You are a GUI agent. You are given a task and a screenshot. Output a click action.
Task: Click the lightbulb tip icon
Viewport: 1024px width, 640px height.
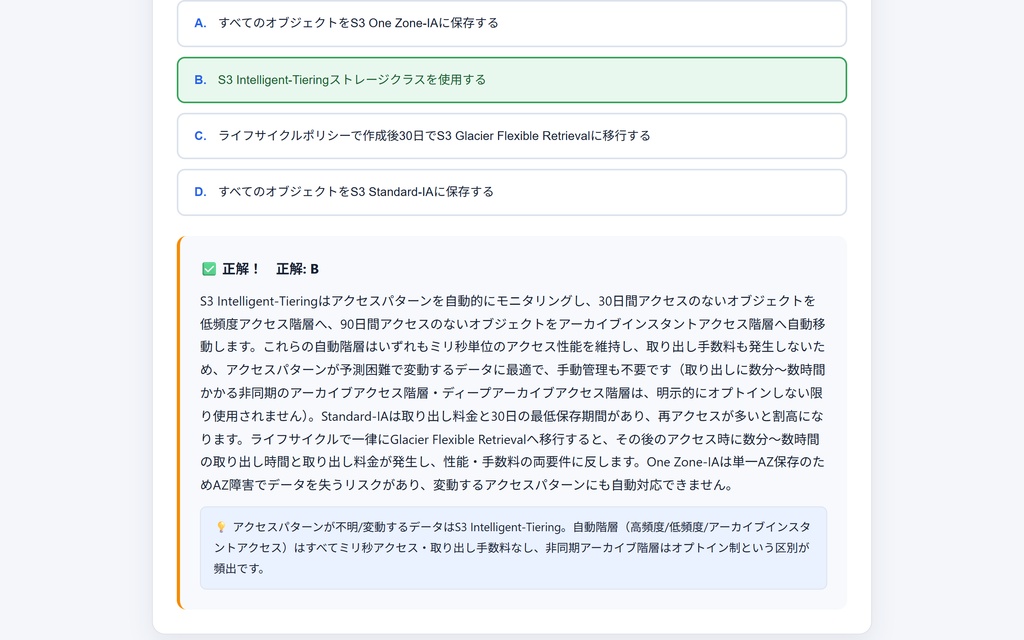(221, 527)
